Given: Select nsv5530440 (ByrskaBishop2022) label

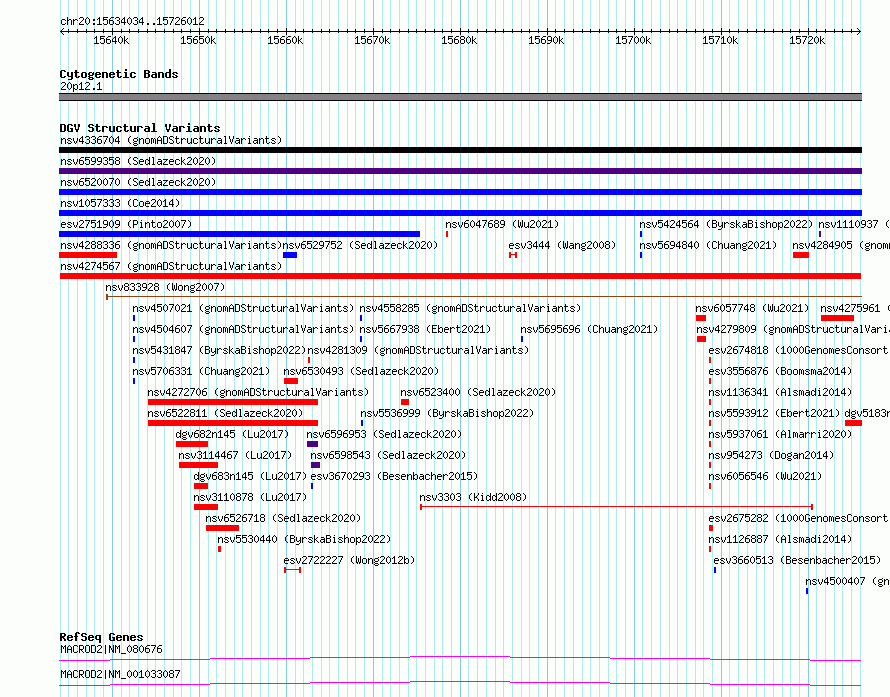Looking at the screenshot, I should click(x=304, y=539).
